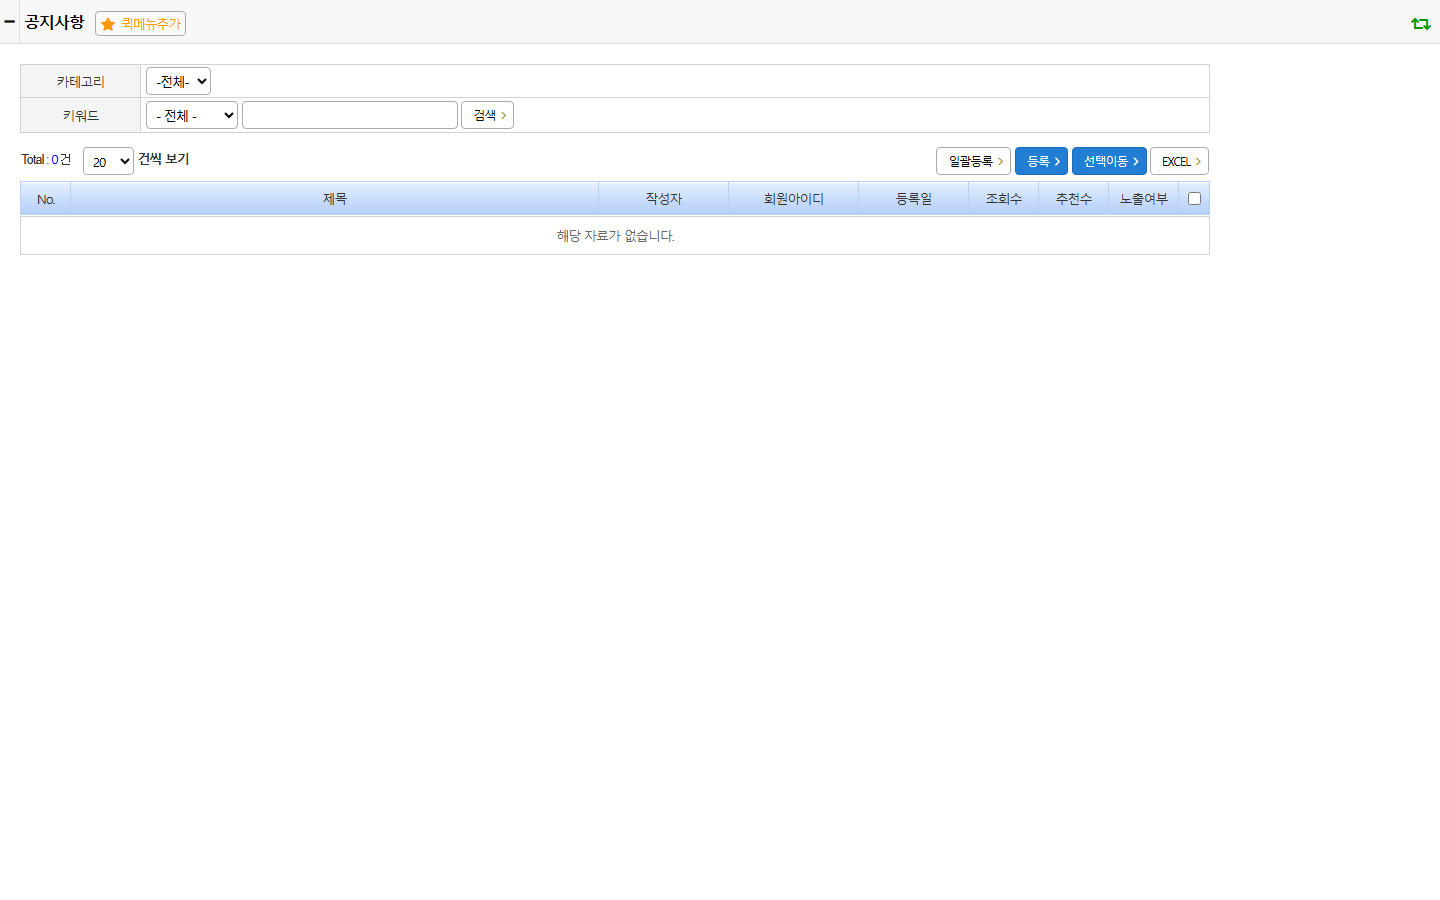The width and height of the screenshot is (1440, 900).
Task: Click the 작성자 column header
Action: (664, 199)
